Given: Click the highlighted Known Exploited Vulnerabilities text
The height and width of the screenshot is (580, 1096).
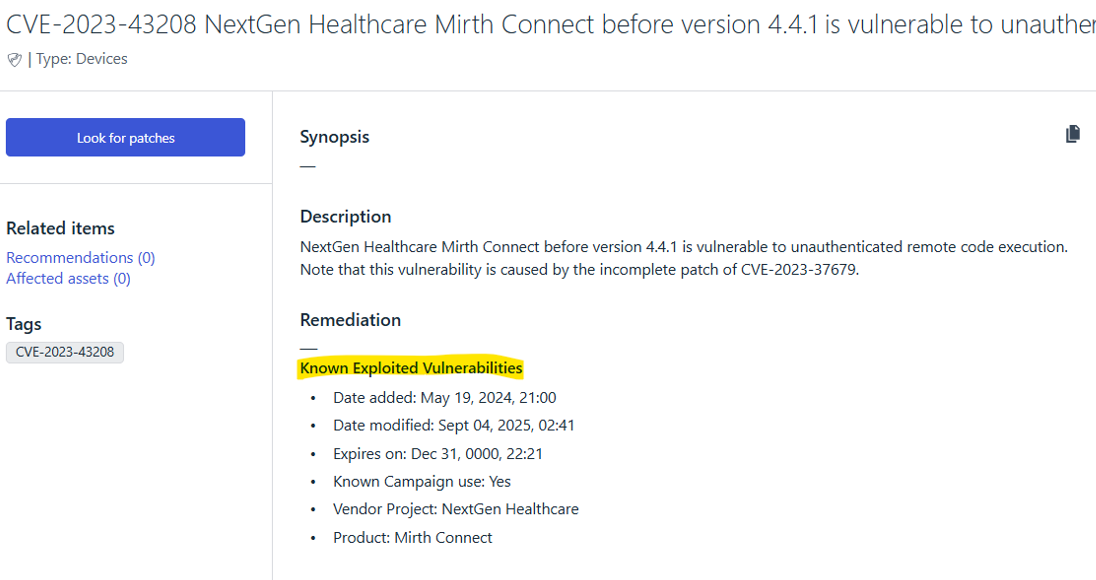Looking at the screenshot, I should tap(411, 368).
